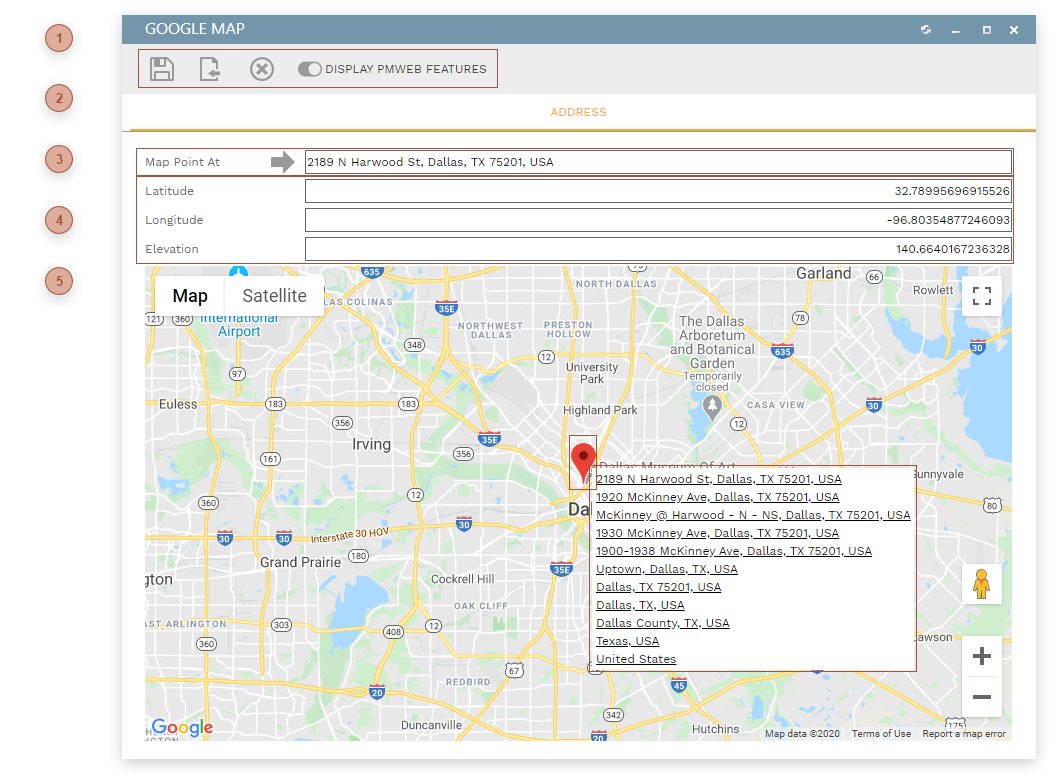Click the save and exit icon
This screenshot has height=782, width=1055.
pyautogui.click(x=211, y=68)
